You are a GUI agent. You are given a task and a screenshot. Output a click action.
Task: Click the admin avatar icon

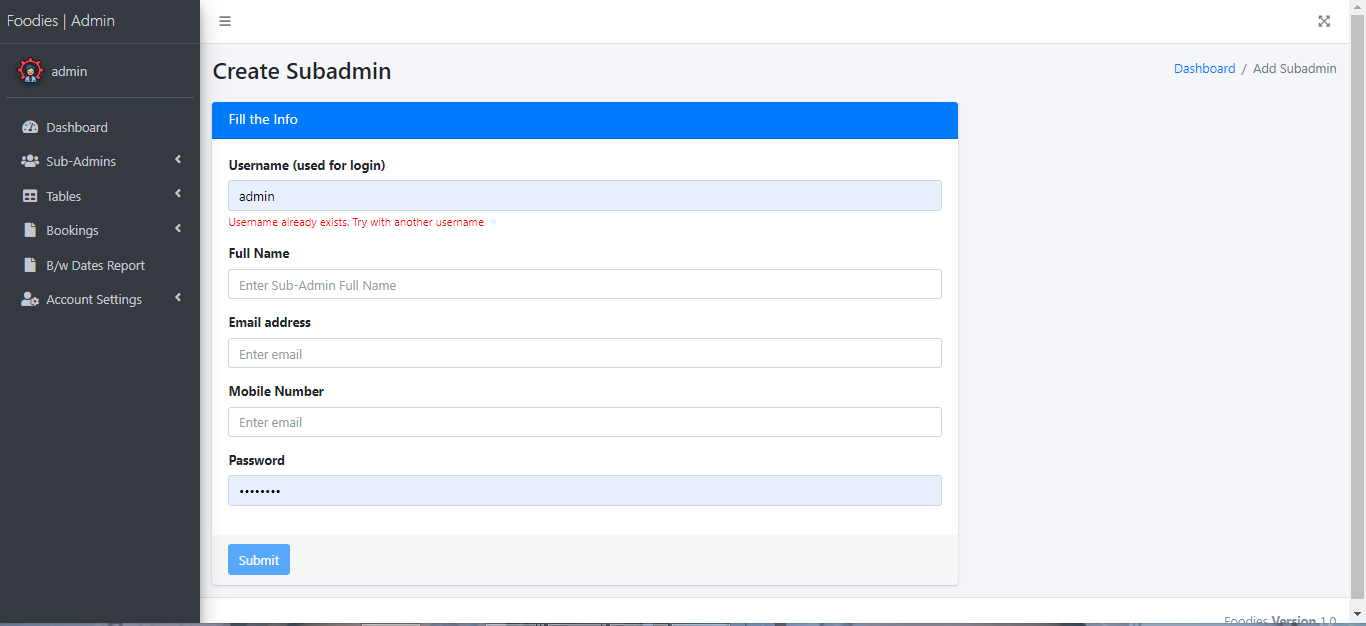(31, 71)
